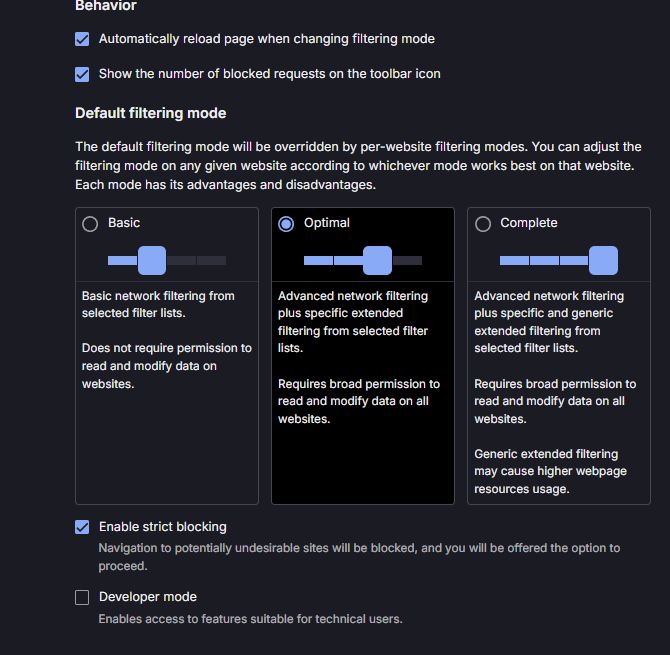Select the Basic filtering mode radio button
This screenshot has width=670, height=655.
click(90, 224)
